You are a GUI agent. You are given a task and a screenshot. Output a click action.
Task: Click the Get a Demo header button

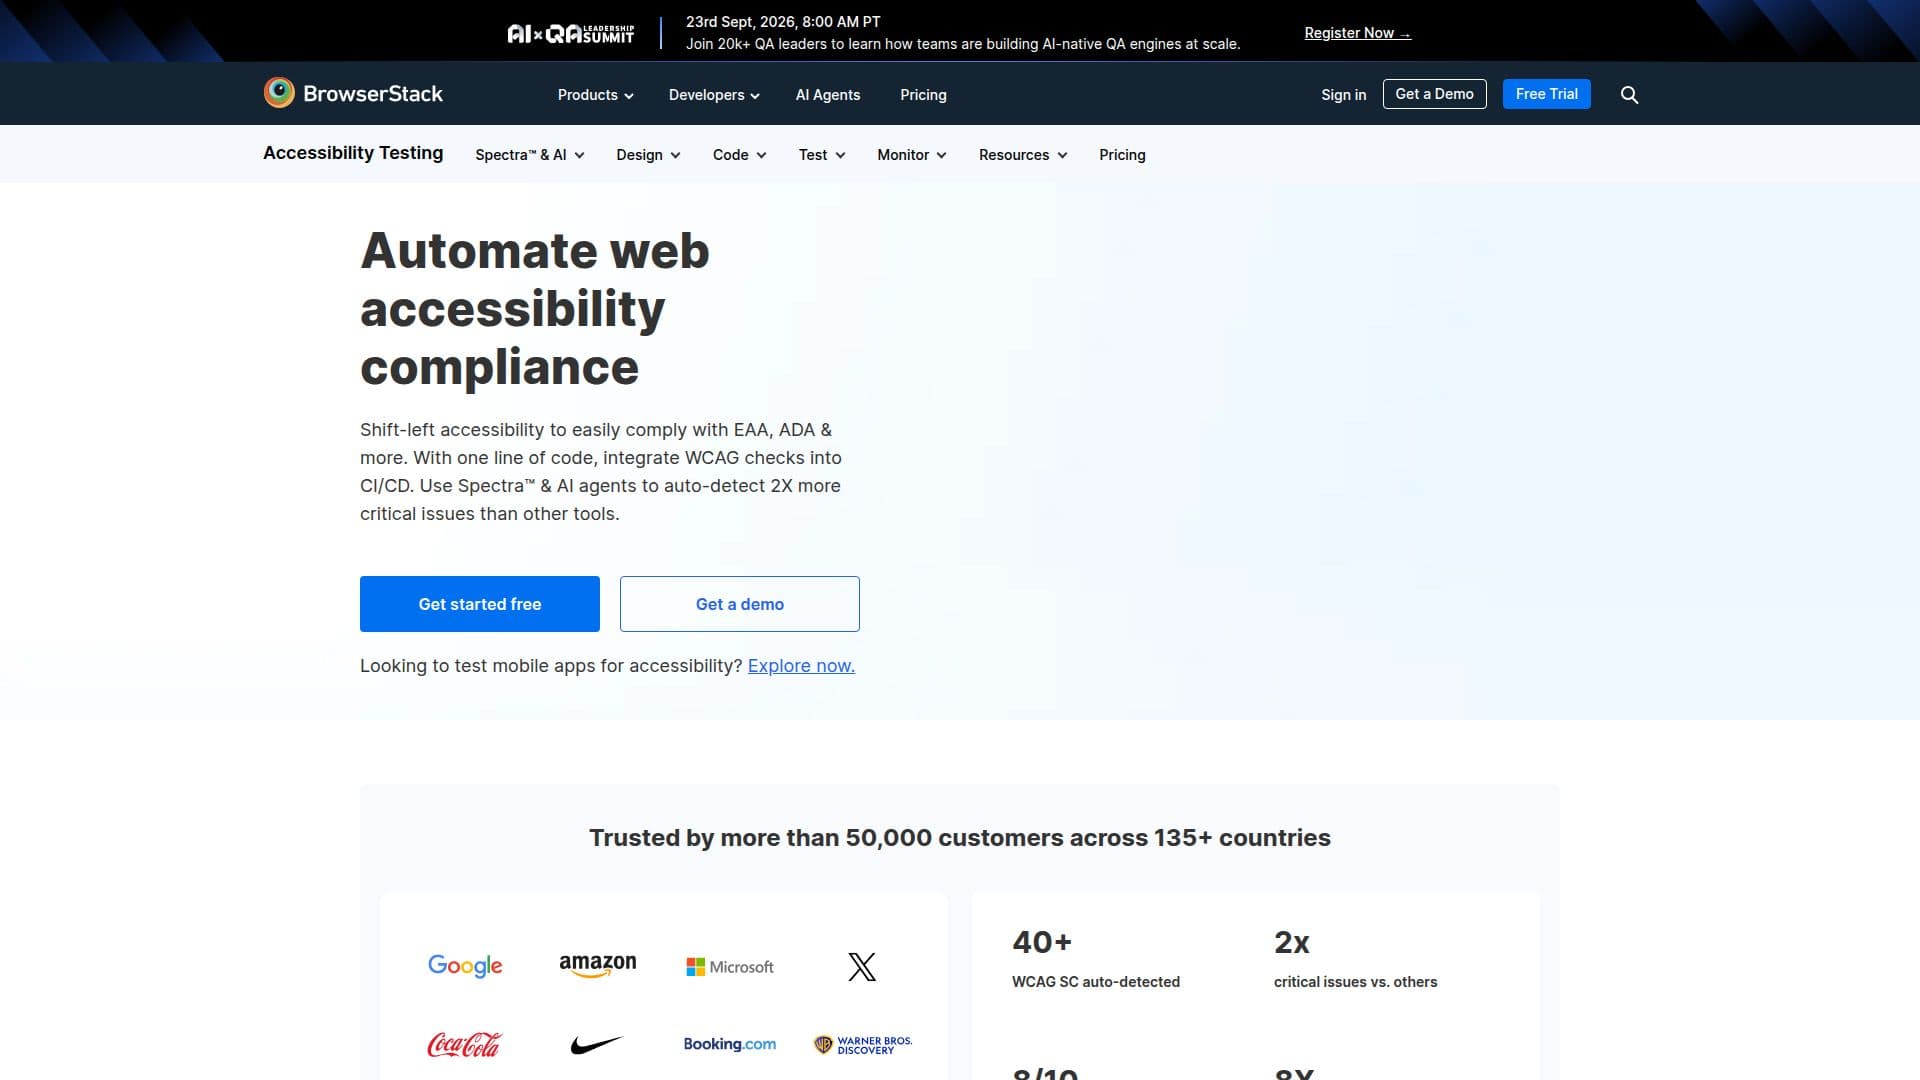coord(1434,94)
